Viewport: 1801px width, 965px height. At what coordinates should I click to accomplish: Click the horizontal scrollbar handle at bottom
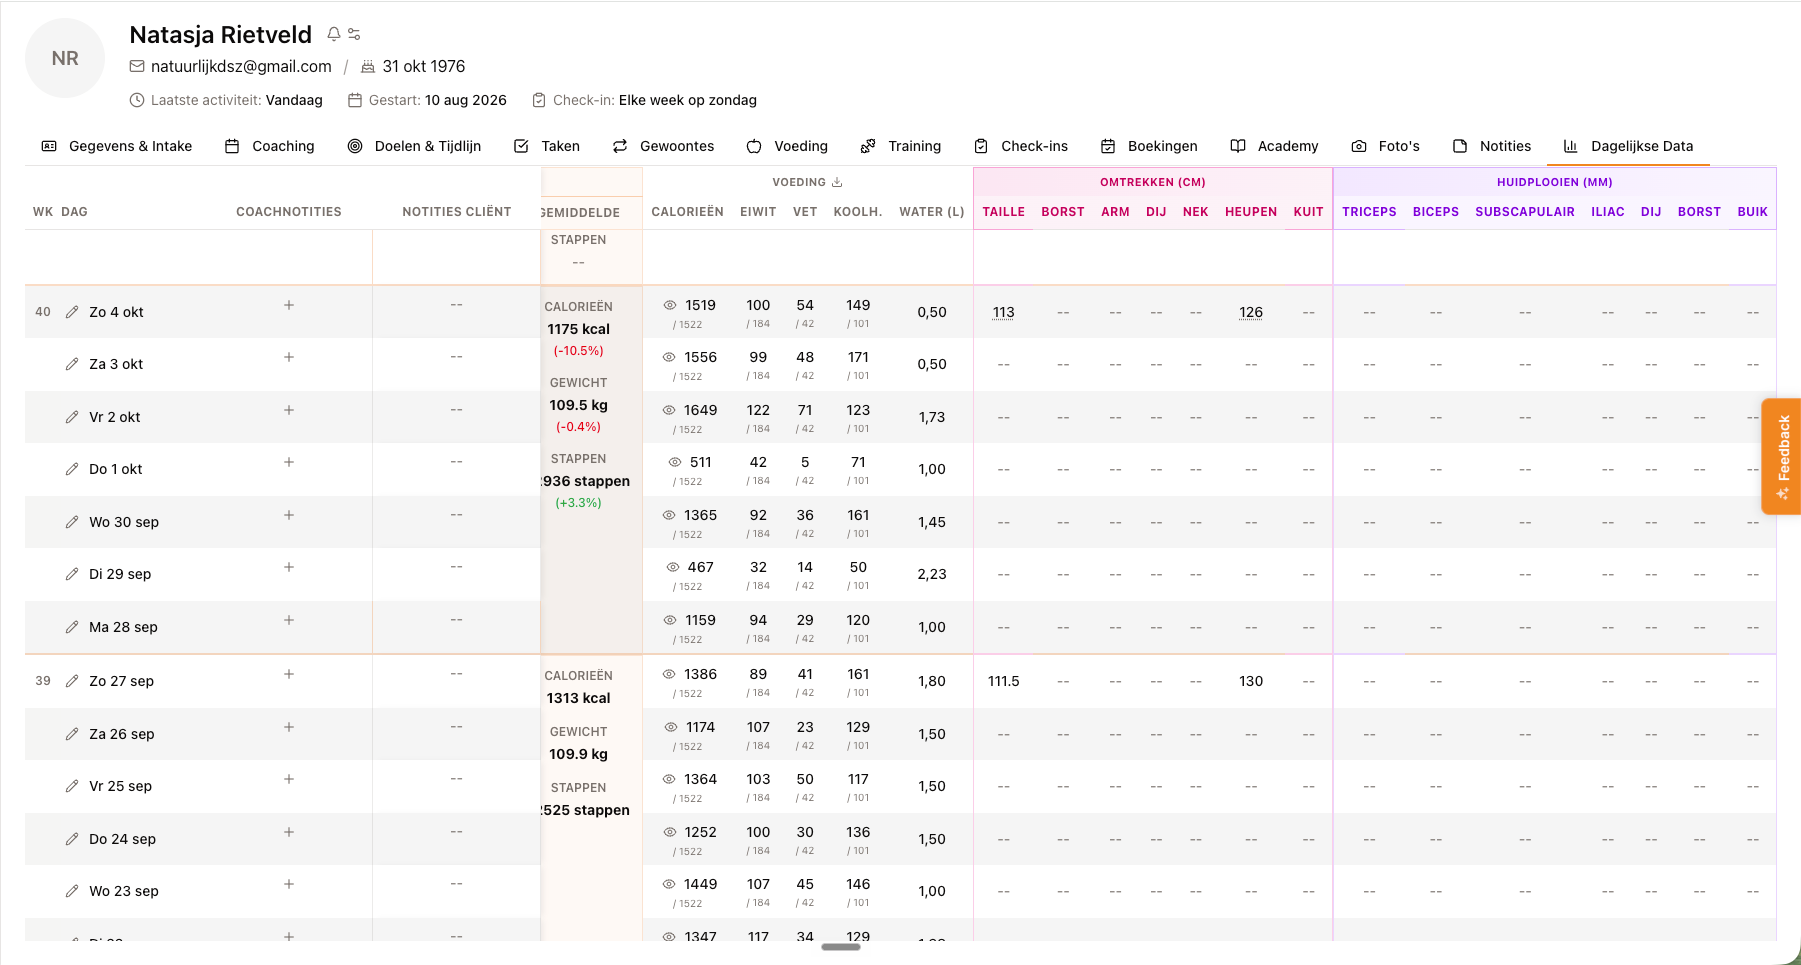pos(841,947)
